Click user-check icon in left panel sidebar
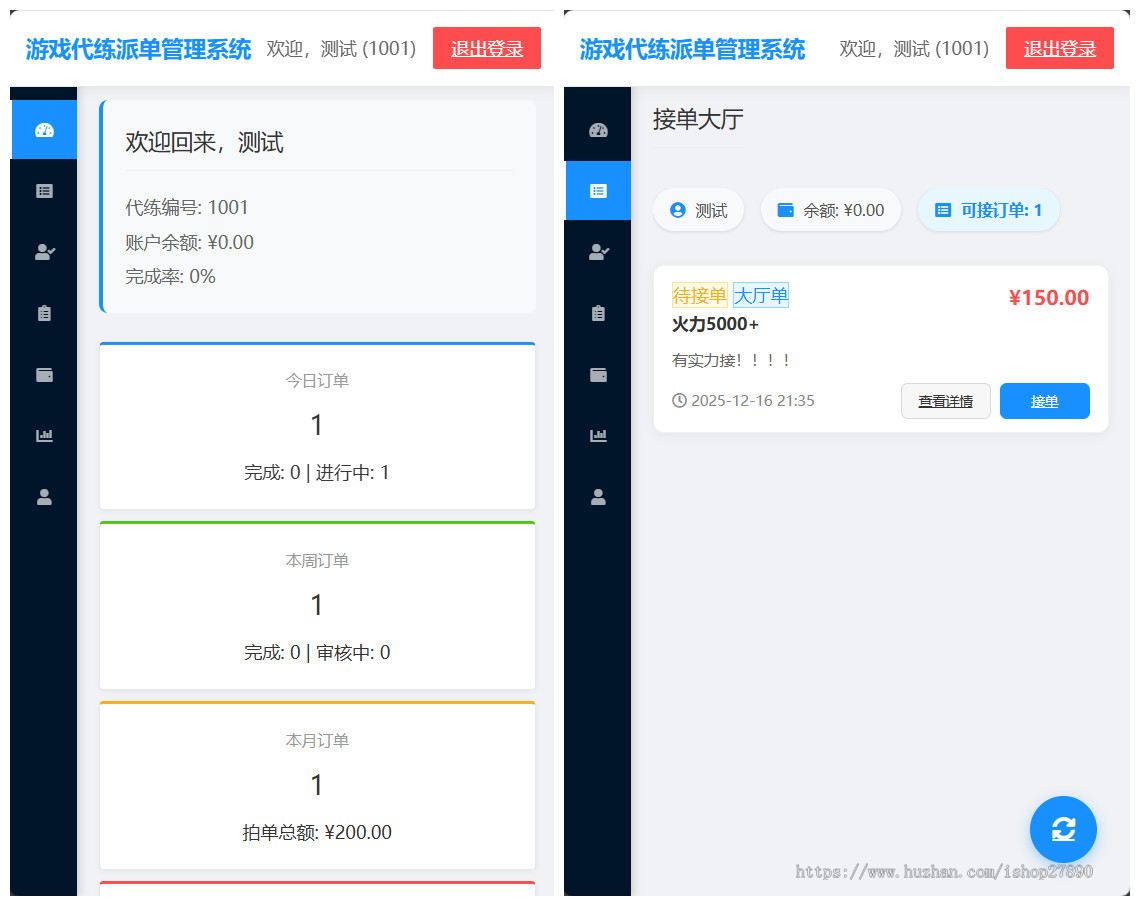1140x906 pixels. point(44,252)
